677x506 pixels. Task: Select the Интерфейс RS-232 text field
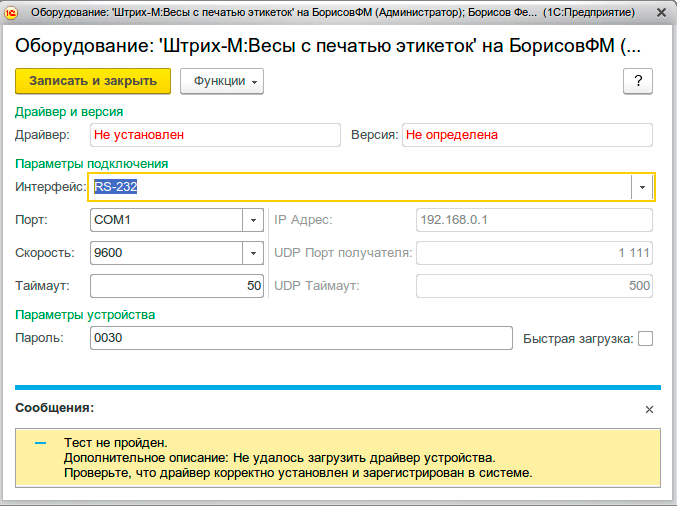(x=360, y=187)
